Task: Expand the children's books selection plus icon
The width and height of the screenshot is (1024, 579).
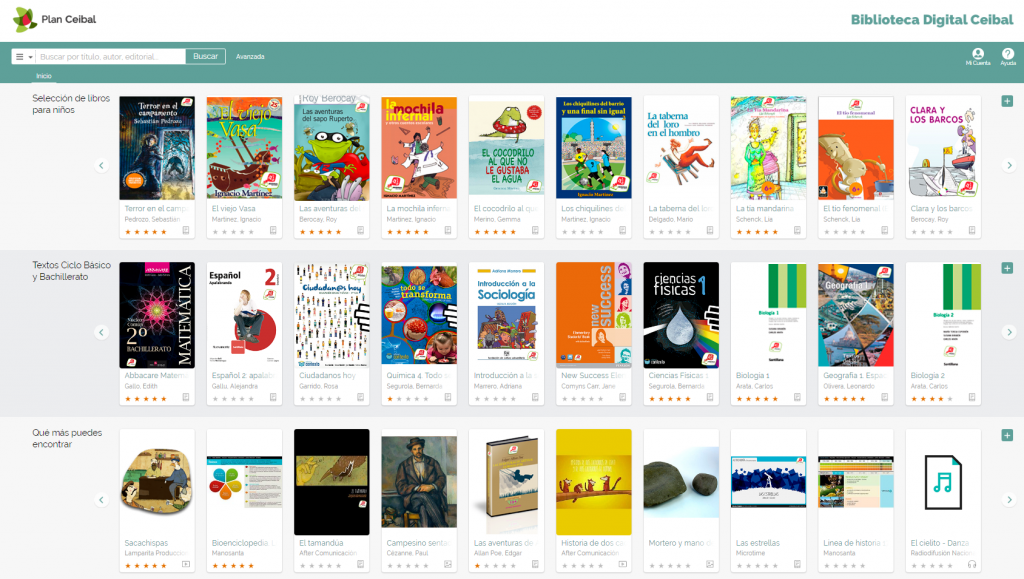Action: click(x=1007, y=101)
